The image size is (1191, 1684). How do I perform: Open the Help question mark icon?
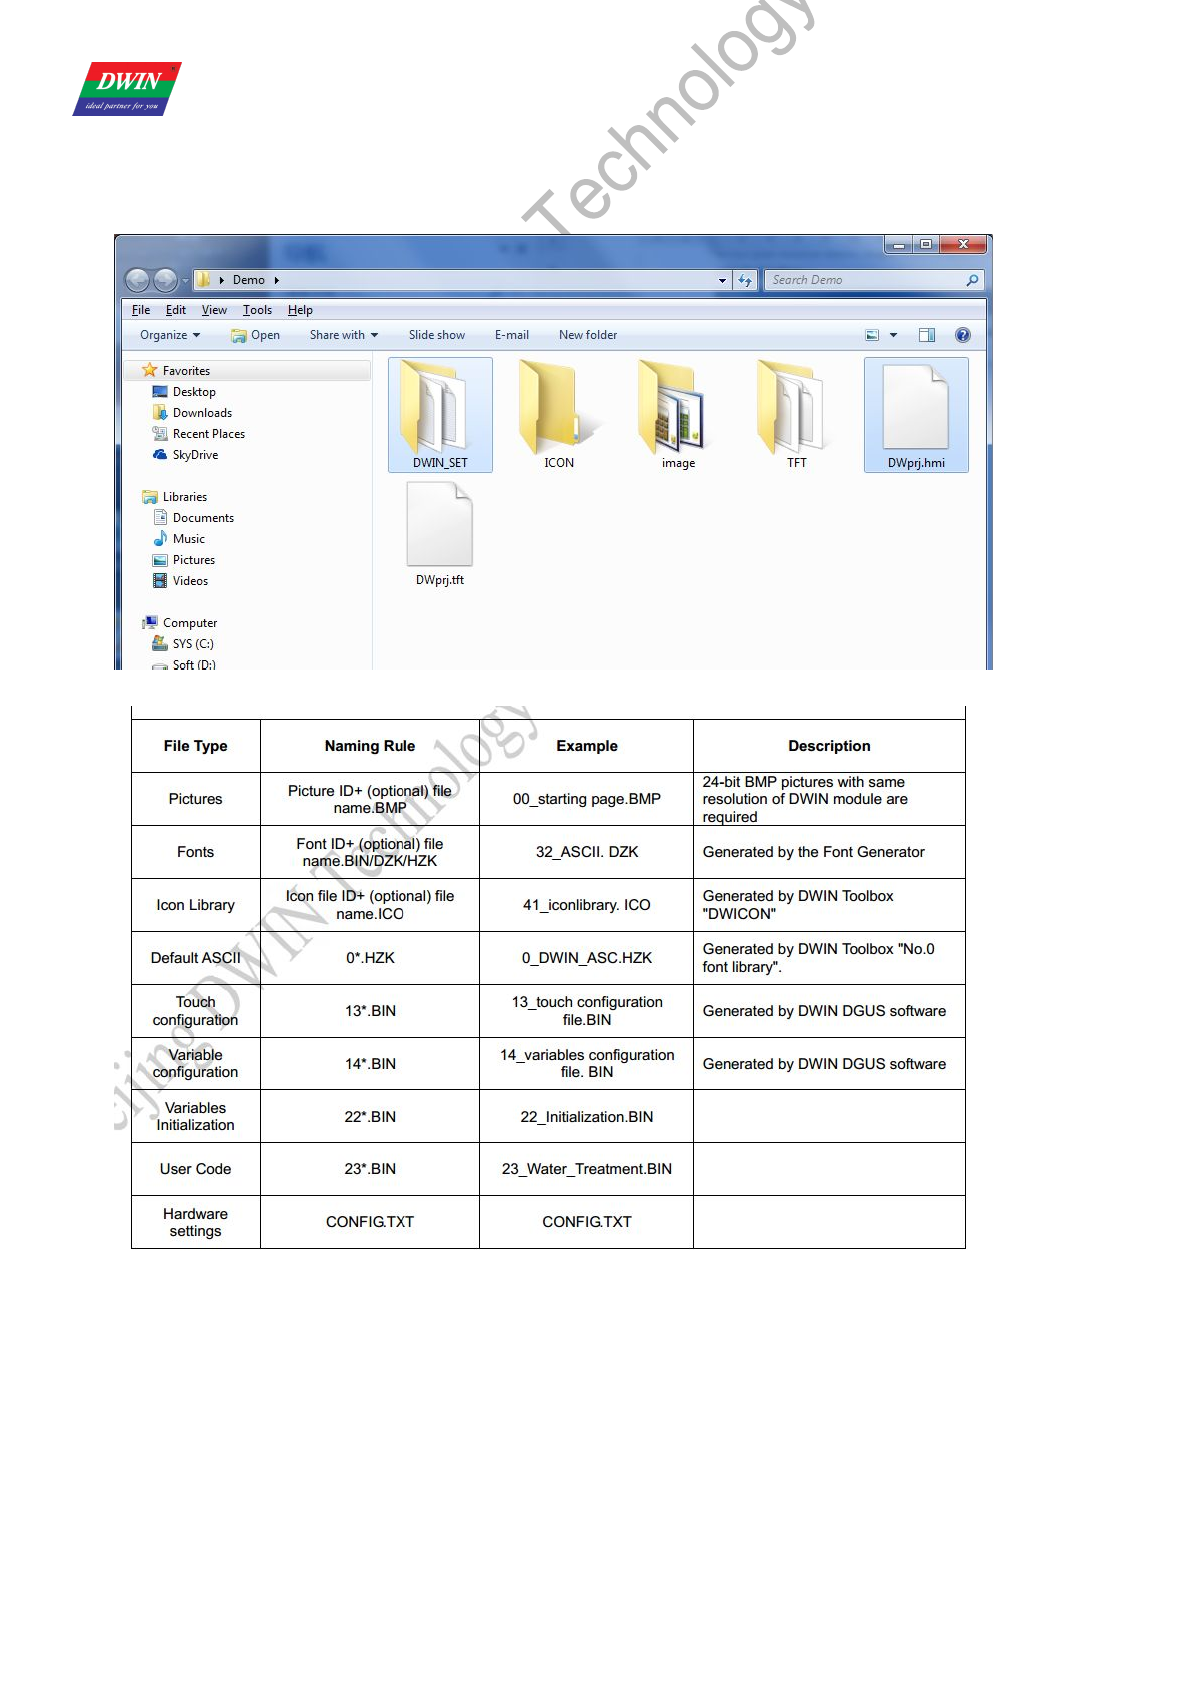[x=962, y=335]
